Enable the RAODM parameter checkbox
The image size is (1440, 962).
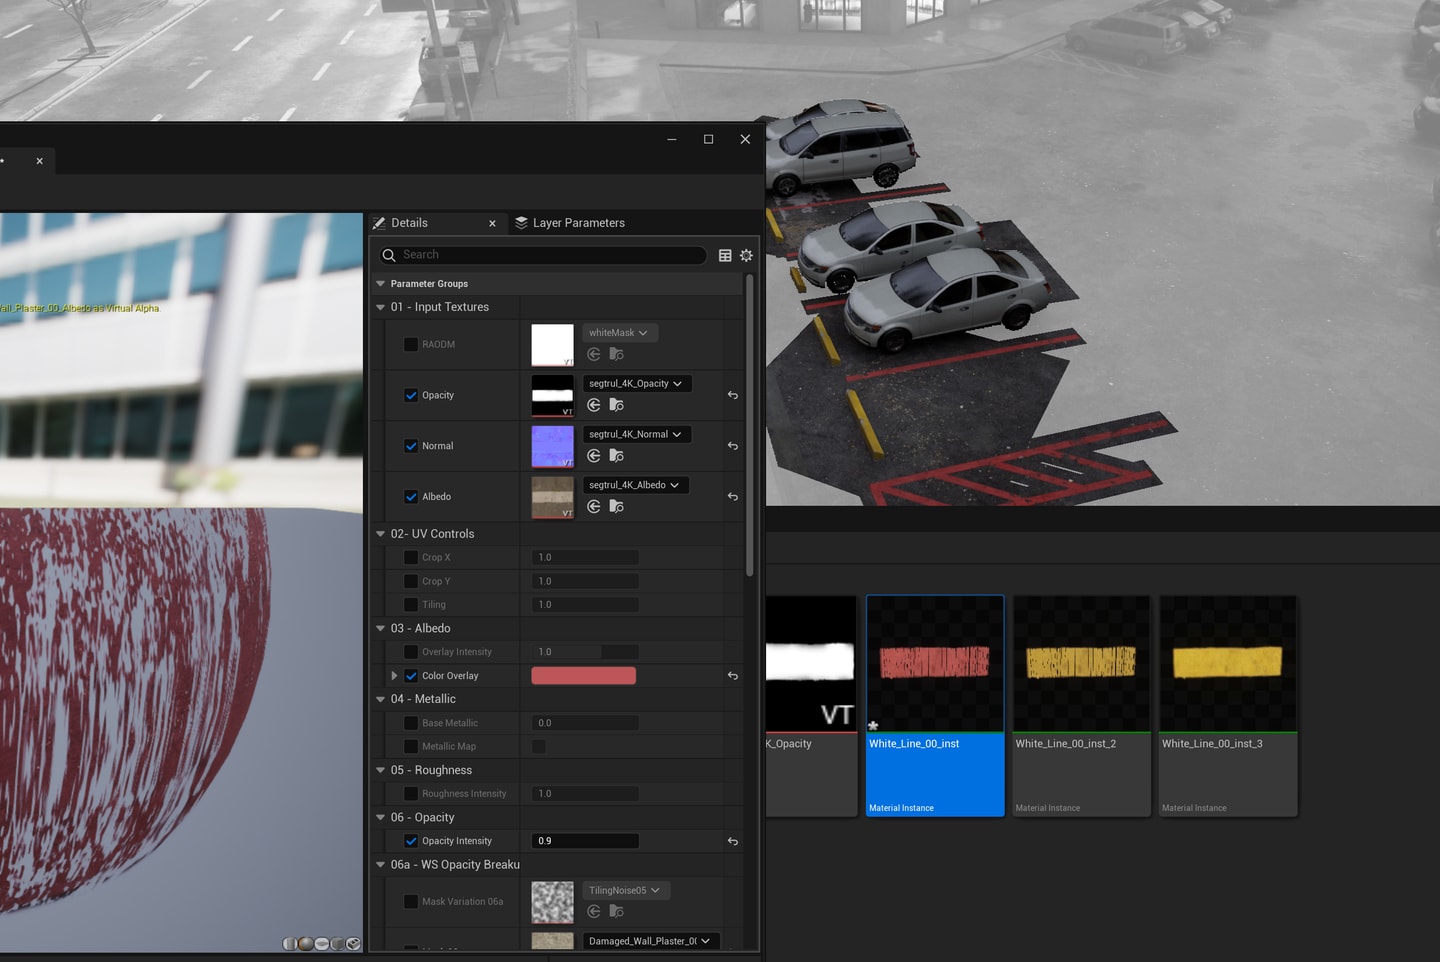click(411, 344)
